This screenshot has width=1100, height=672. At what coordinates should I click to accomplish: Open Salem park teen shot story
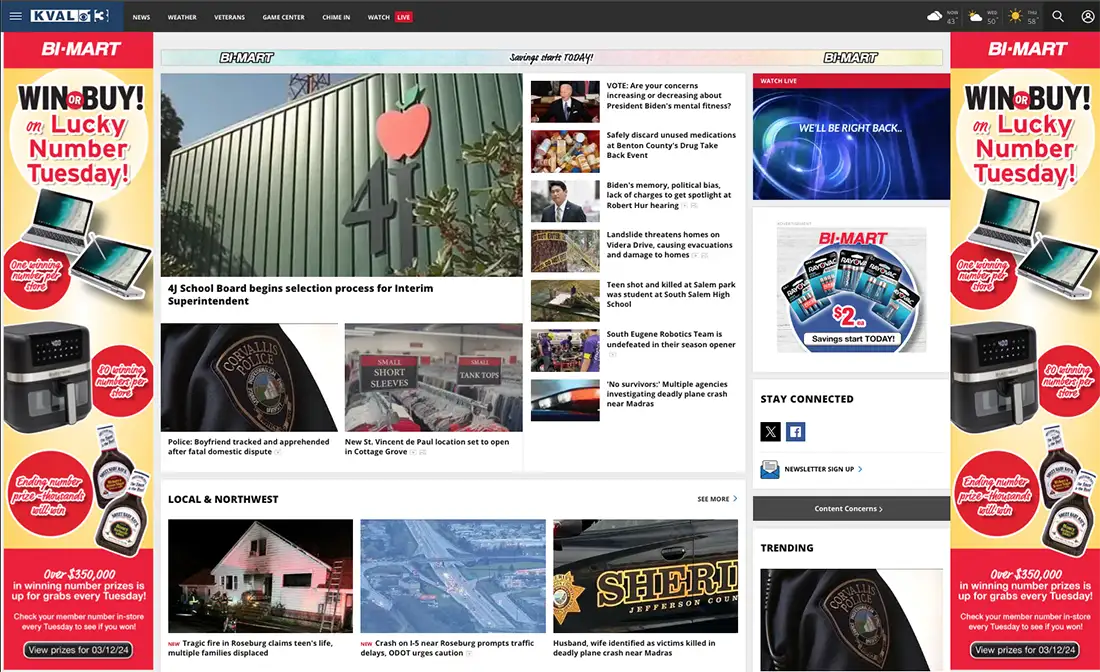671,295
